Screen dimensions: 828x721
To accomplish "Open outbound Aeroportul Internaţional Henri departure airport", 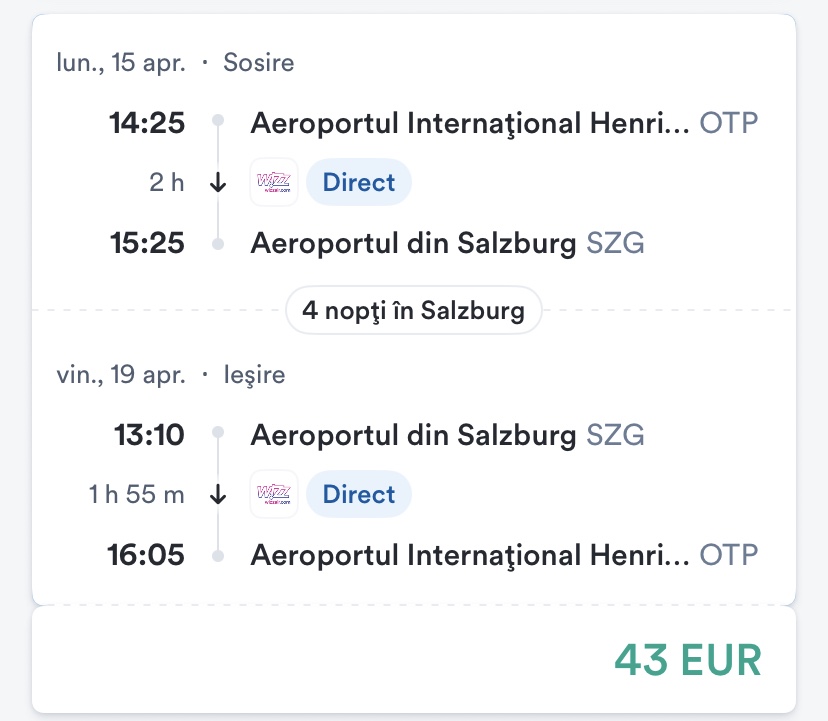I will (x=469, y=124).
